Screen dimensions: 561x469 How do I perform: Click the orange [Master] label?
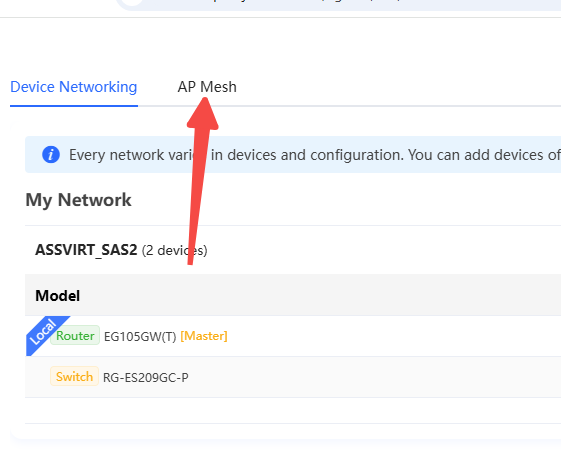204,336
